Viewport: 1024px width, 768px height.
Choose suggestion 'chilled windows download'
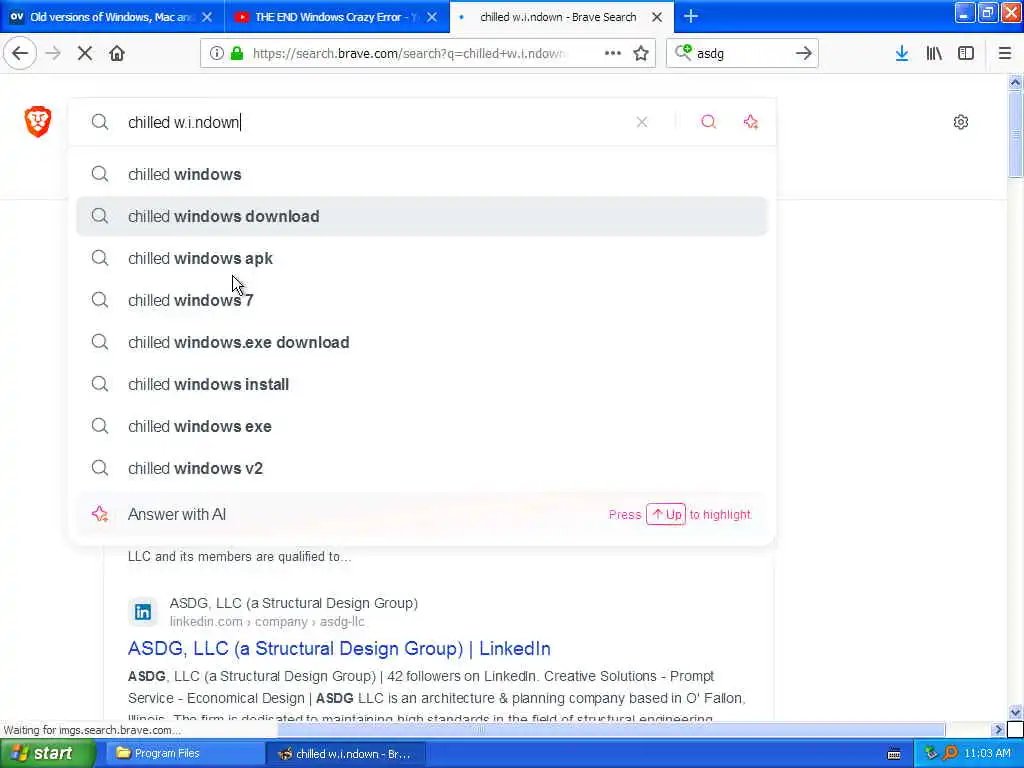point(422,216)
